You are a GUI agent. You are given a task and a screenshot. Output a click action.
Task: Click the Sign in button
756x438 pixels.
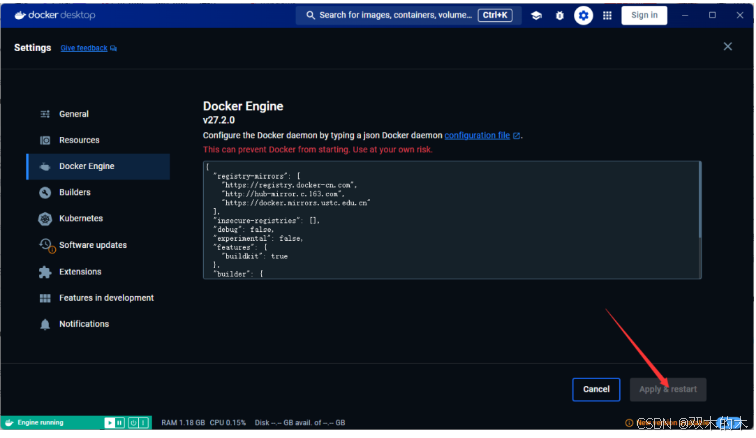644,15
